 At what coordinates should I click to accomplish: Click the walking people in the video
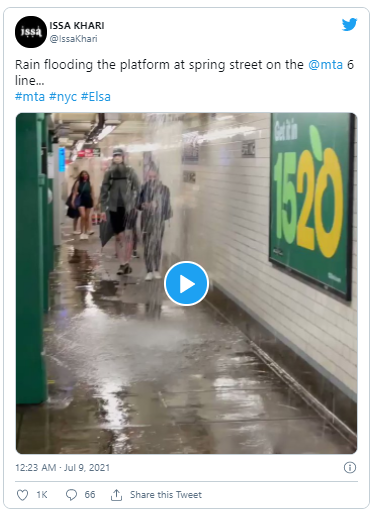pos(120,213)
